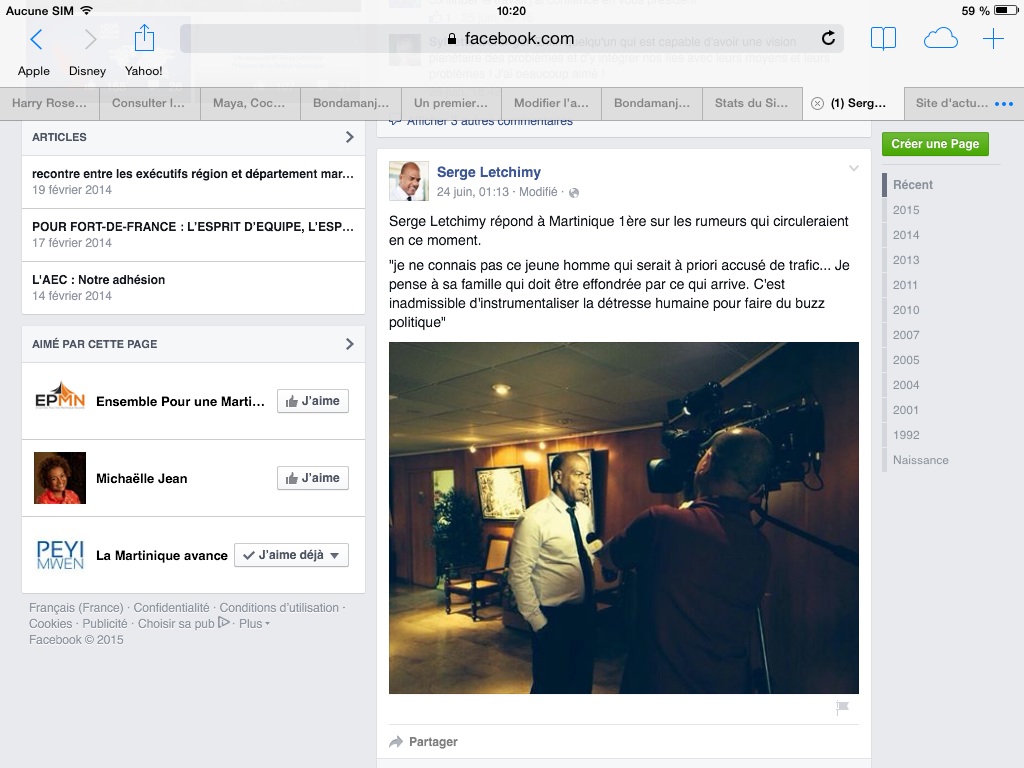Like Ensemble Pour une Martinique page

point(313,401)
